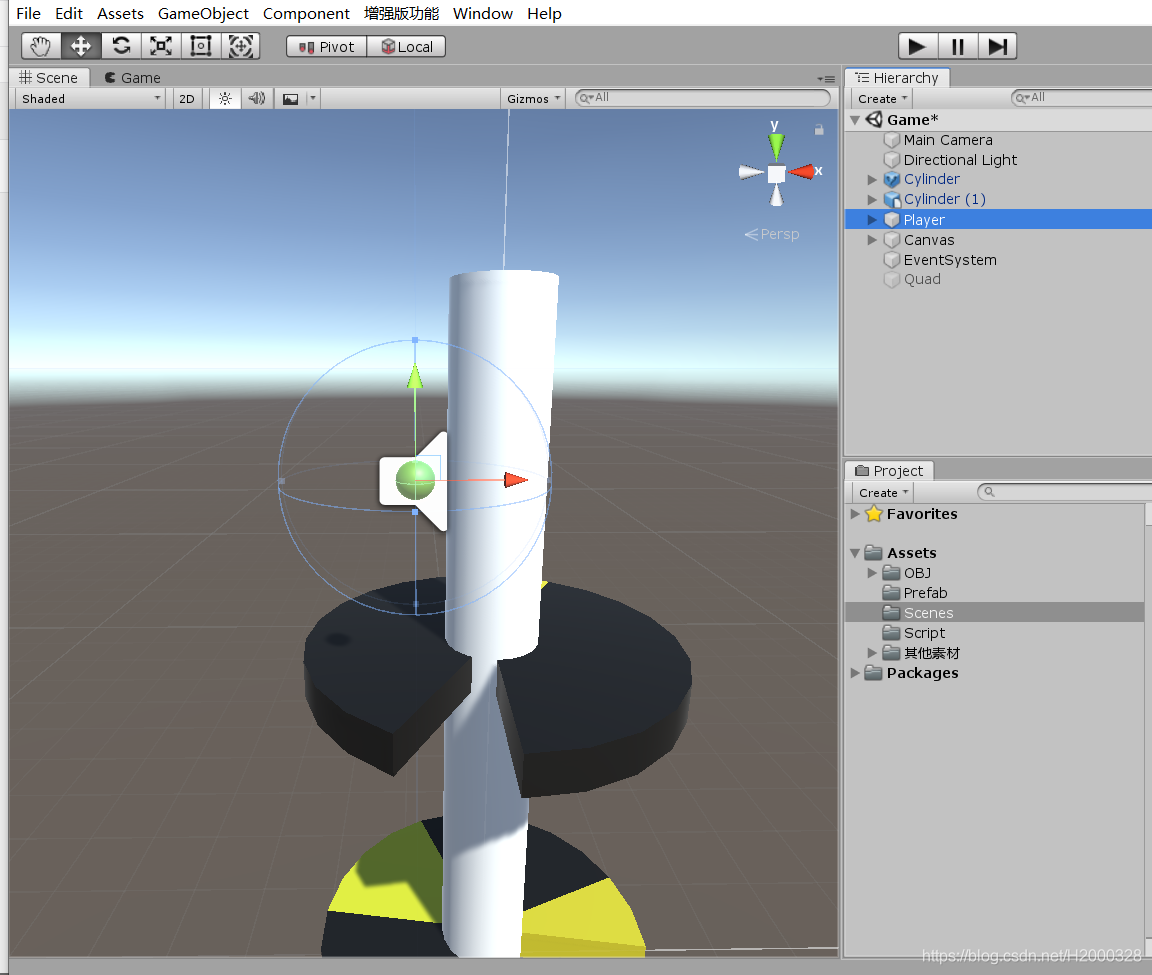The height and width of the screenshot is (975, 1152).
Task: Toggle scene audio
Action: click(x=256, y=98)
